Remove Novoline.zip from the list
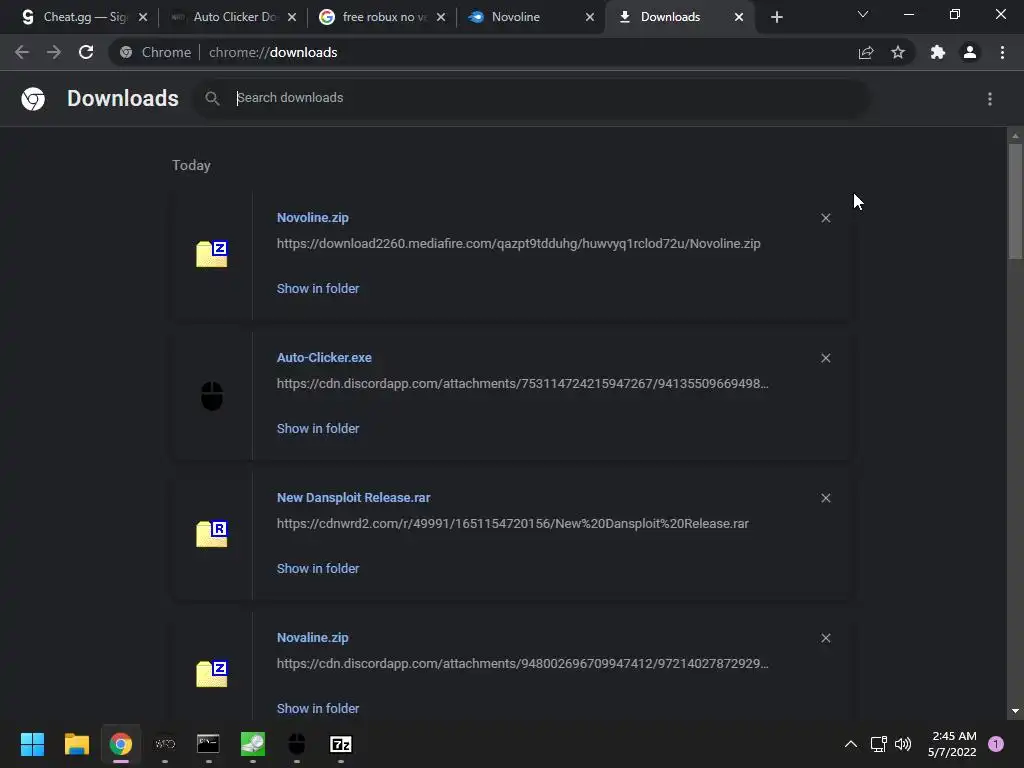Screen dimensions: 1024x768 click(825, 218)
